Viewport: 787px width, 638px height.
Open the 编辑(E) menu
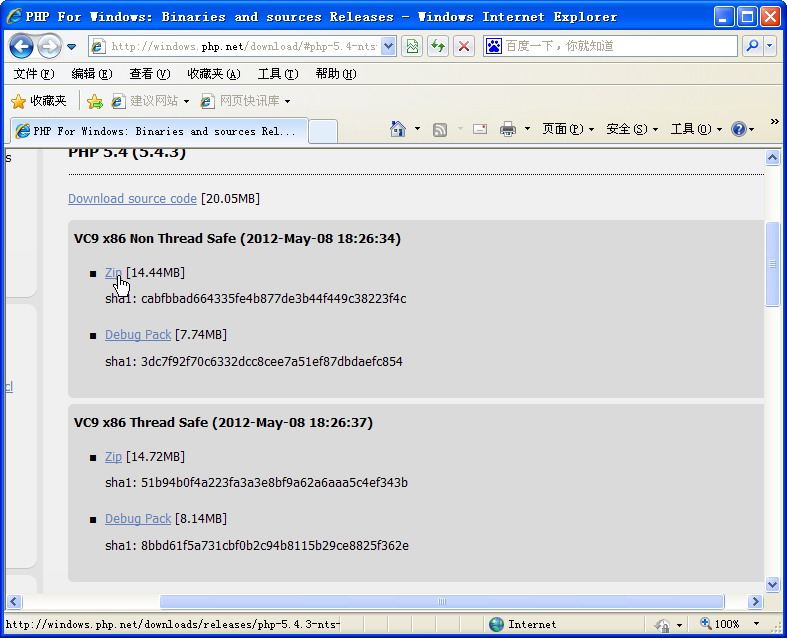pyautogui.click(x=92, y=74)
